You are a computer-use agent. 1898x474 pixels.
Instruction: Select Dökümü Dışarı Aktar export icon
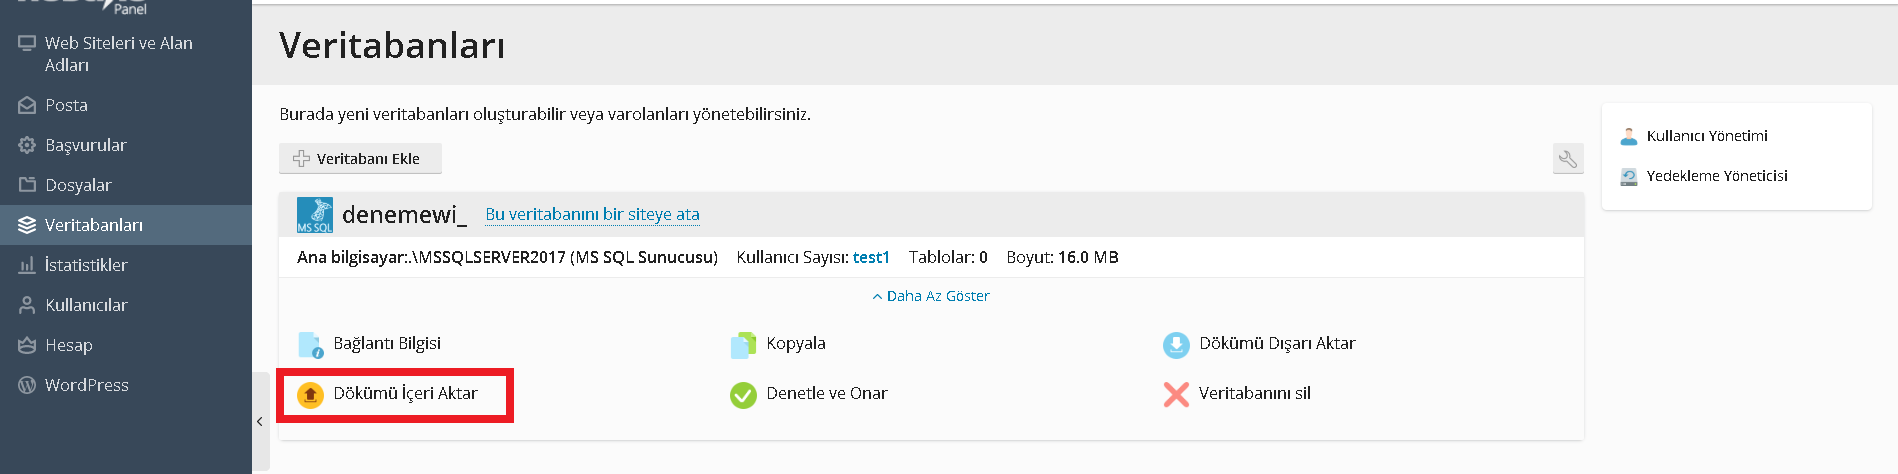[1176, 345]
